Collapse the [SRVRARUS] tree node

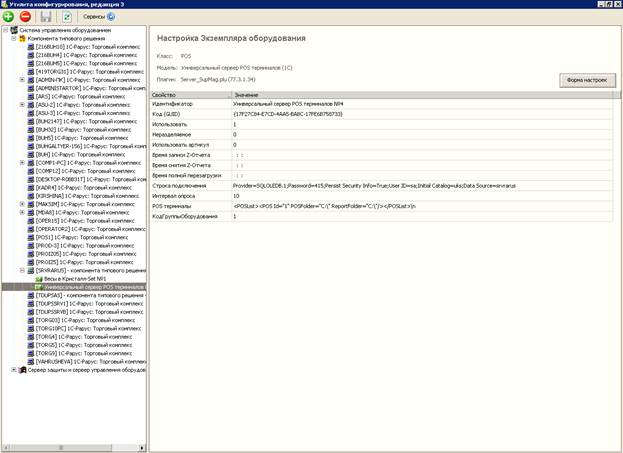(x=22, y=270)
